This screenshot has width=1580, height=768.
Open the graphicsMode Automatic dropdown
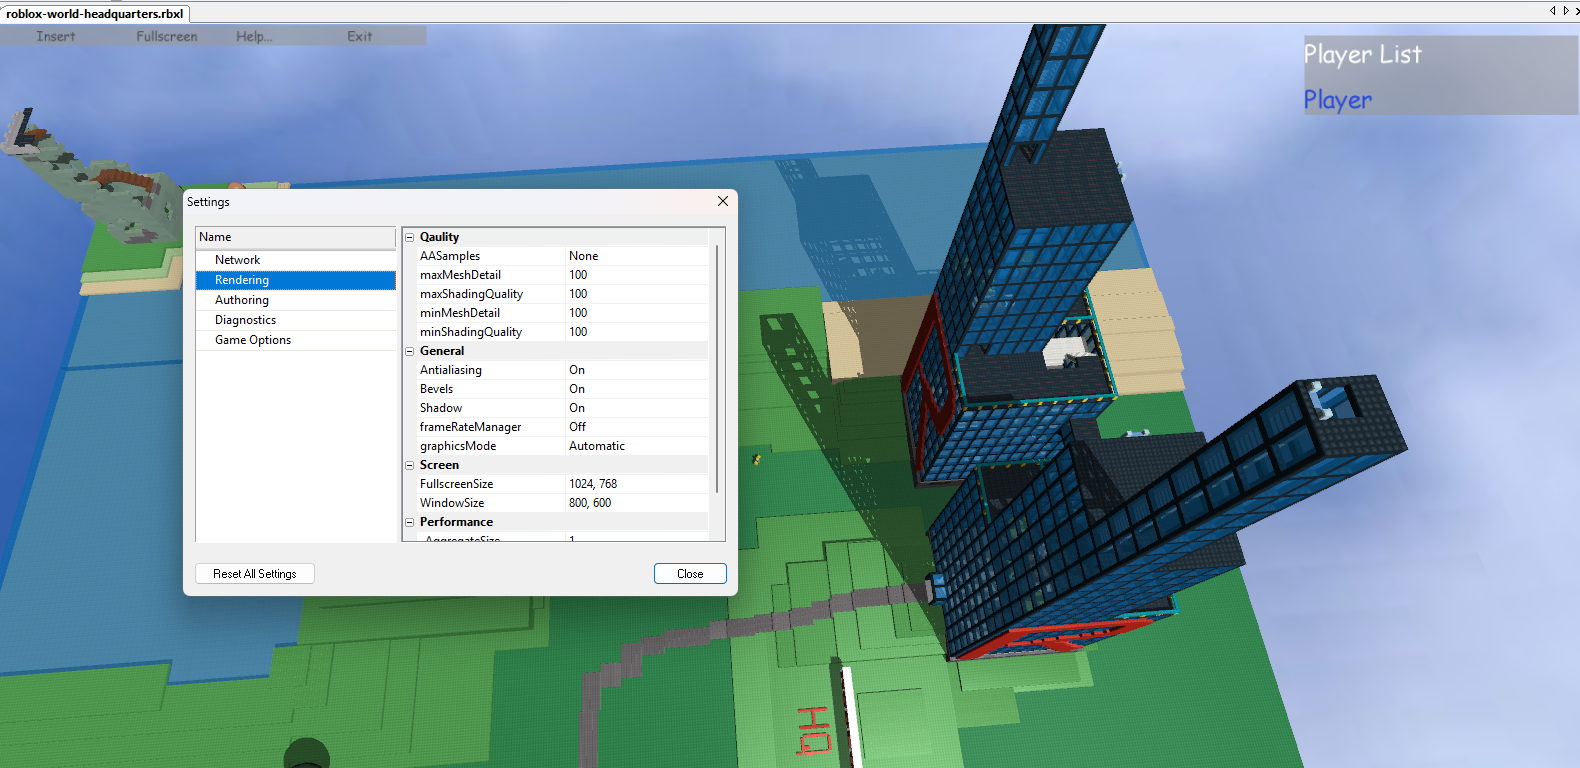pyautogui.click(x=637, y=446)
